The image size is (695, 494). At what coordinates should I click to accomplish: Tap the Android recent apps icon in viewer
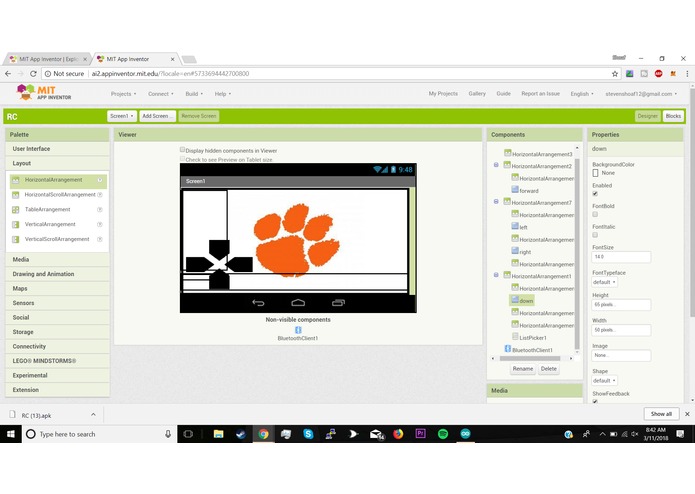(x=338, y=303)
